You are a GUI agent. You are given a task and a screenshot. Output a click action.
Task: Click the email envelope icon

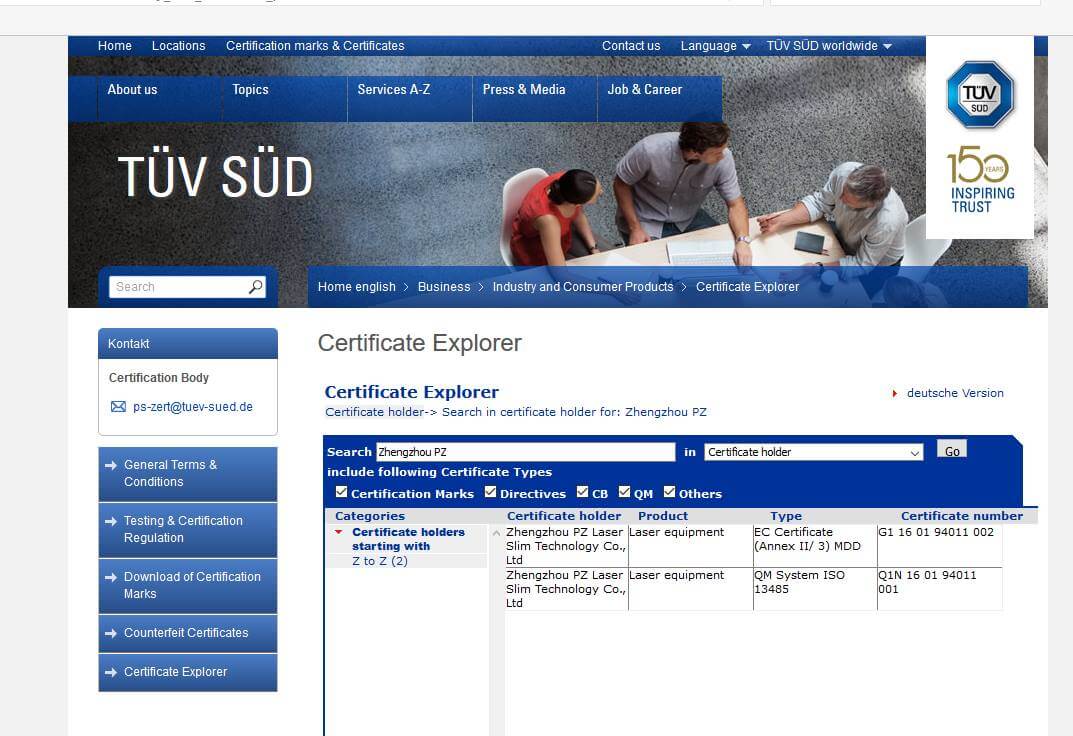click(x=118, y=407)
